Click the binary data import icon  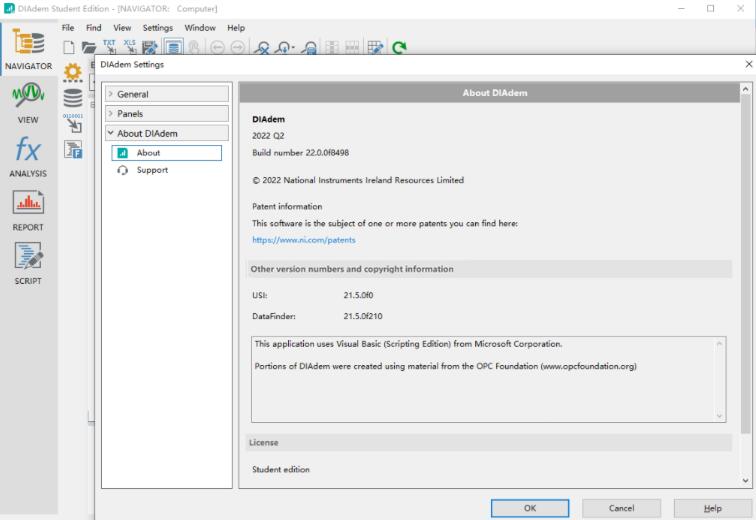(x=73, y=123)
